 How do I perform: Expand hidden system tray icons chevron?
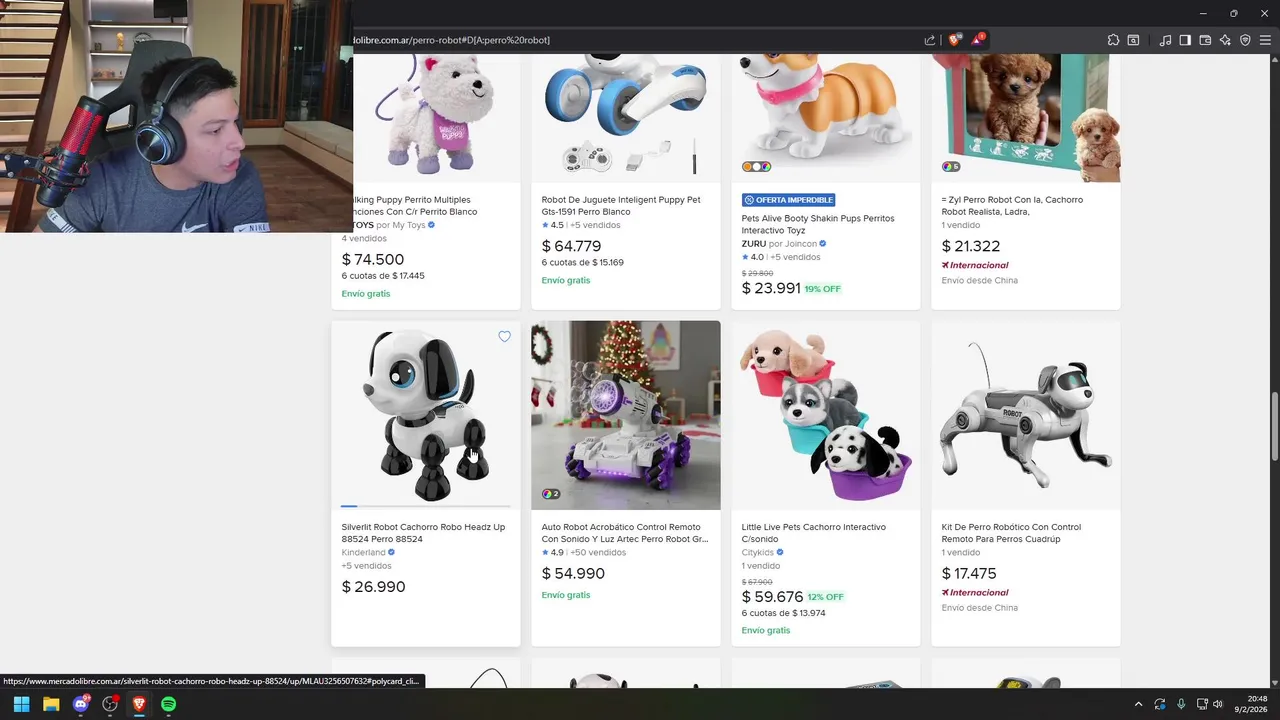(1138, 704)
